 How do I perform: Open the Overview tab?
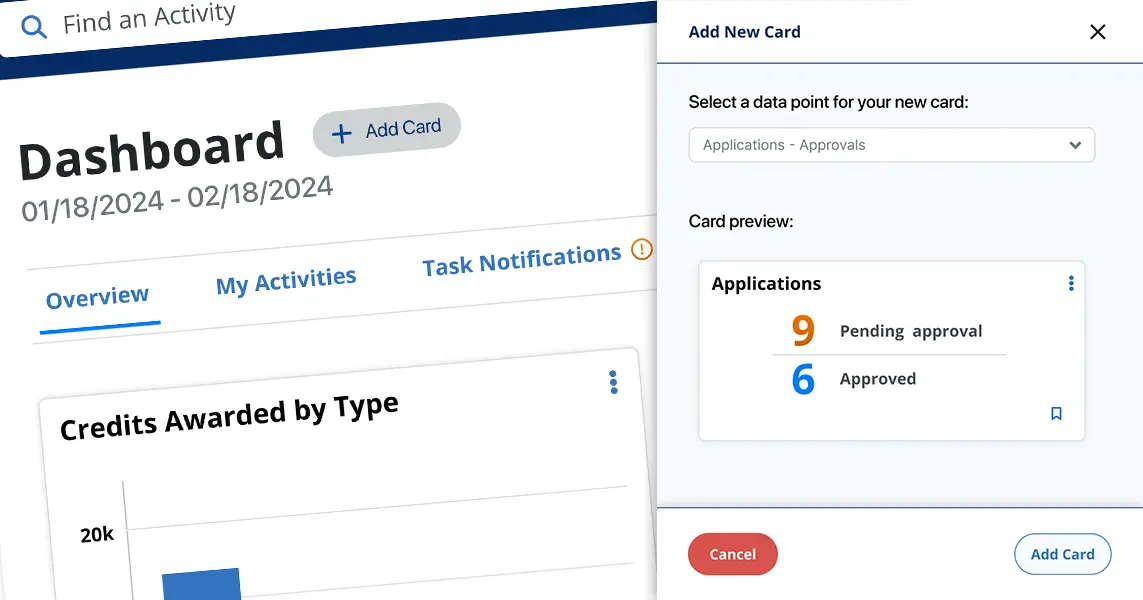[98, 298]
